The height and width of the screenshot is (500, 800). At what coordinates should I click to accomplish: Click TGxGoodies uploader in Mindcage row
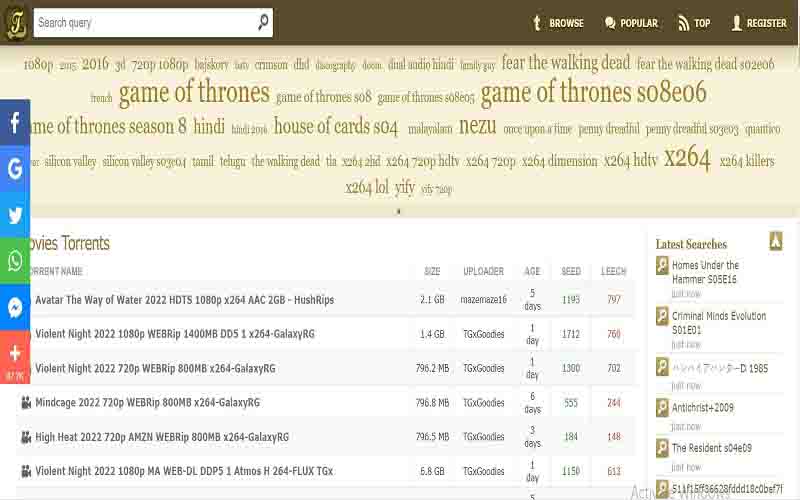tap(484, 403)
